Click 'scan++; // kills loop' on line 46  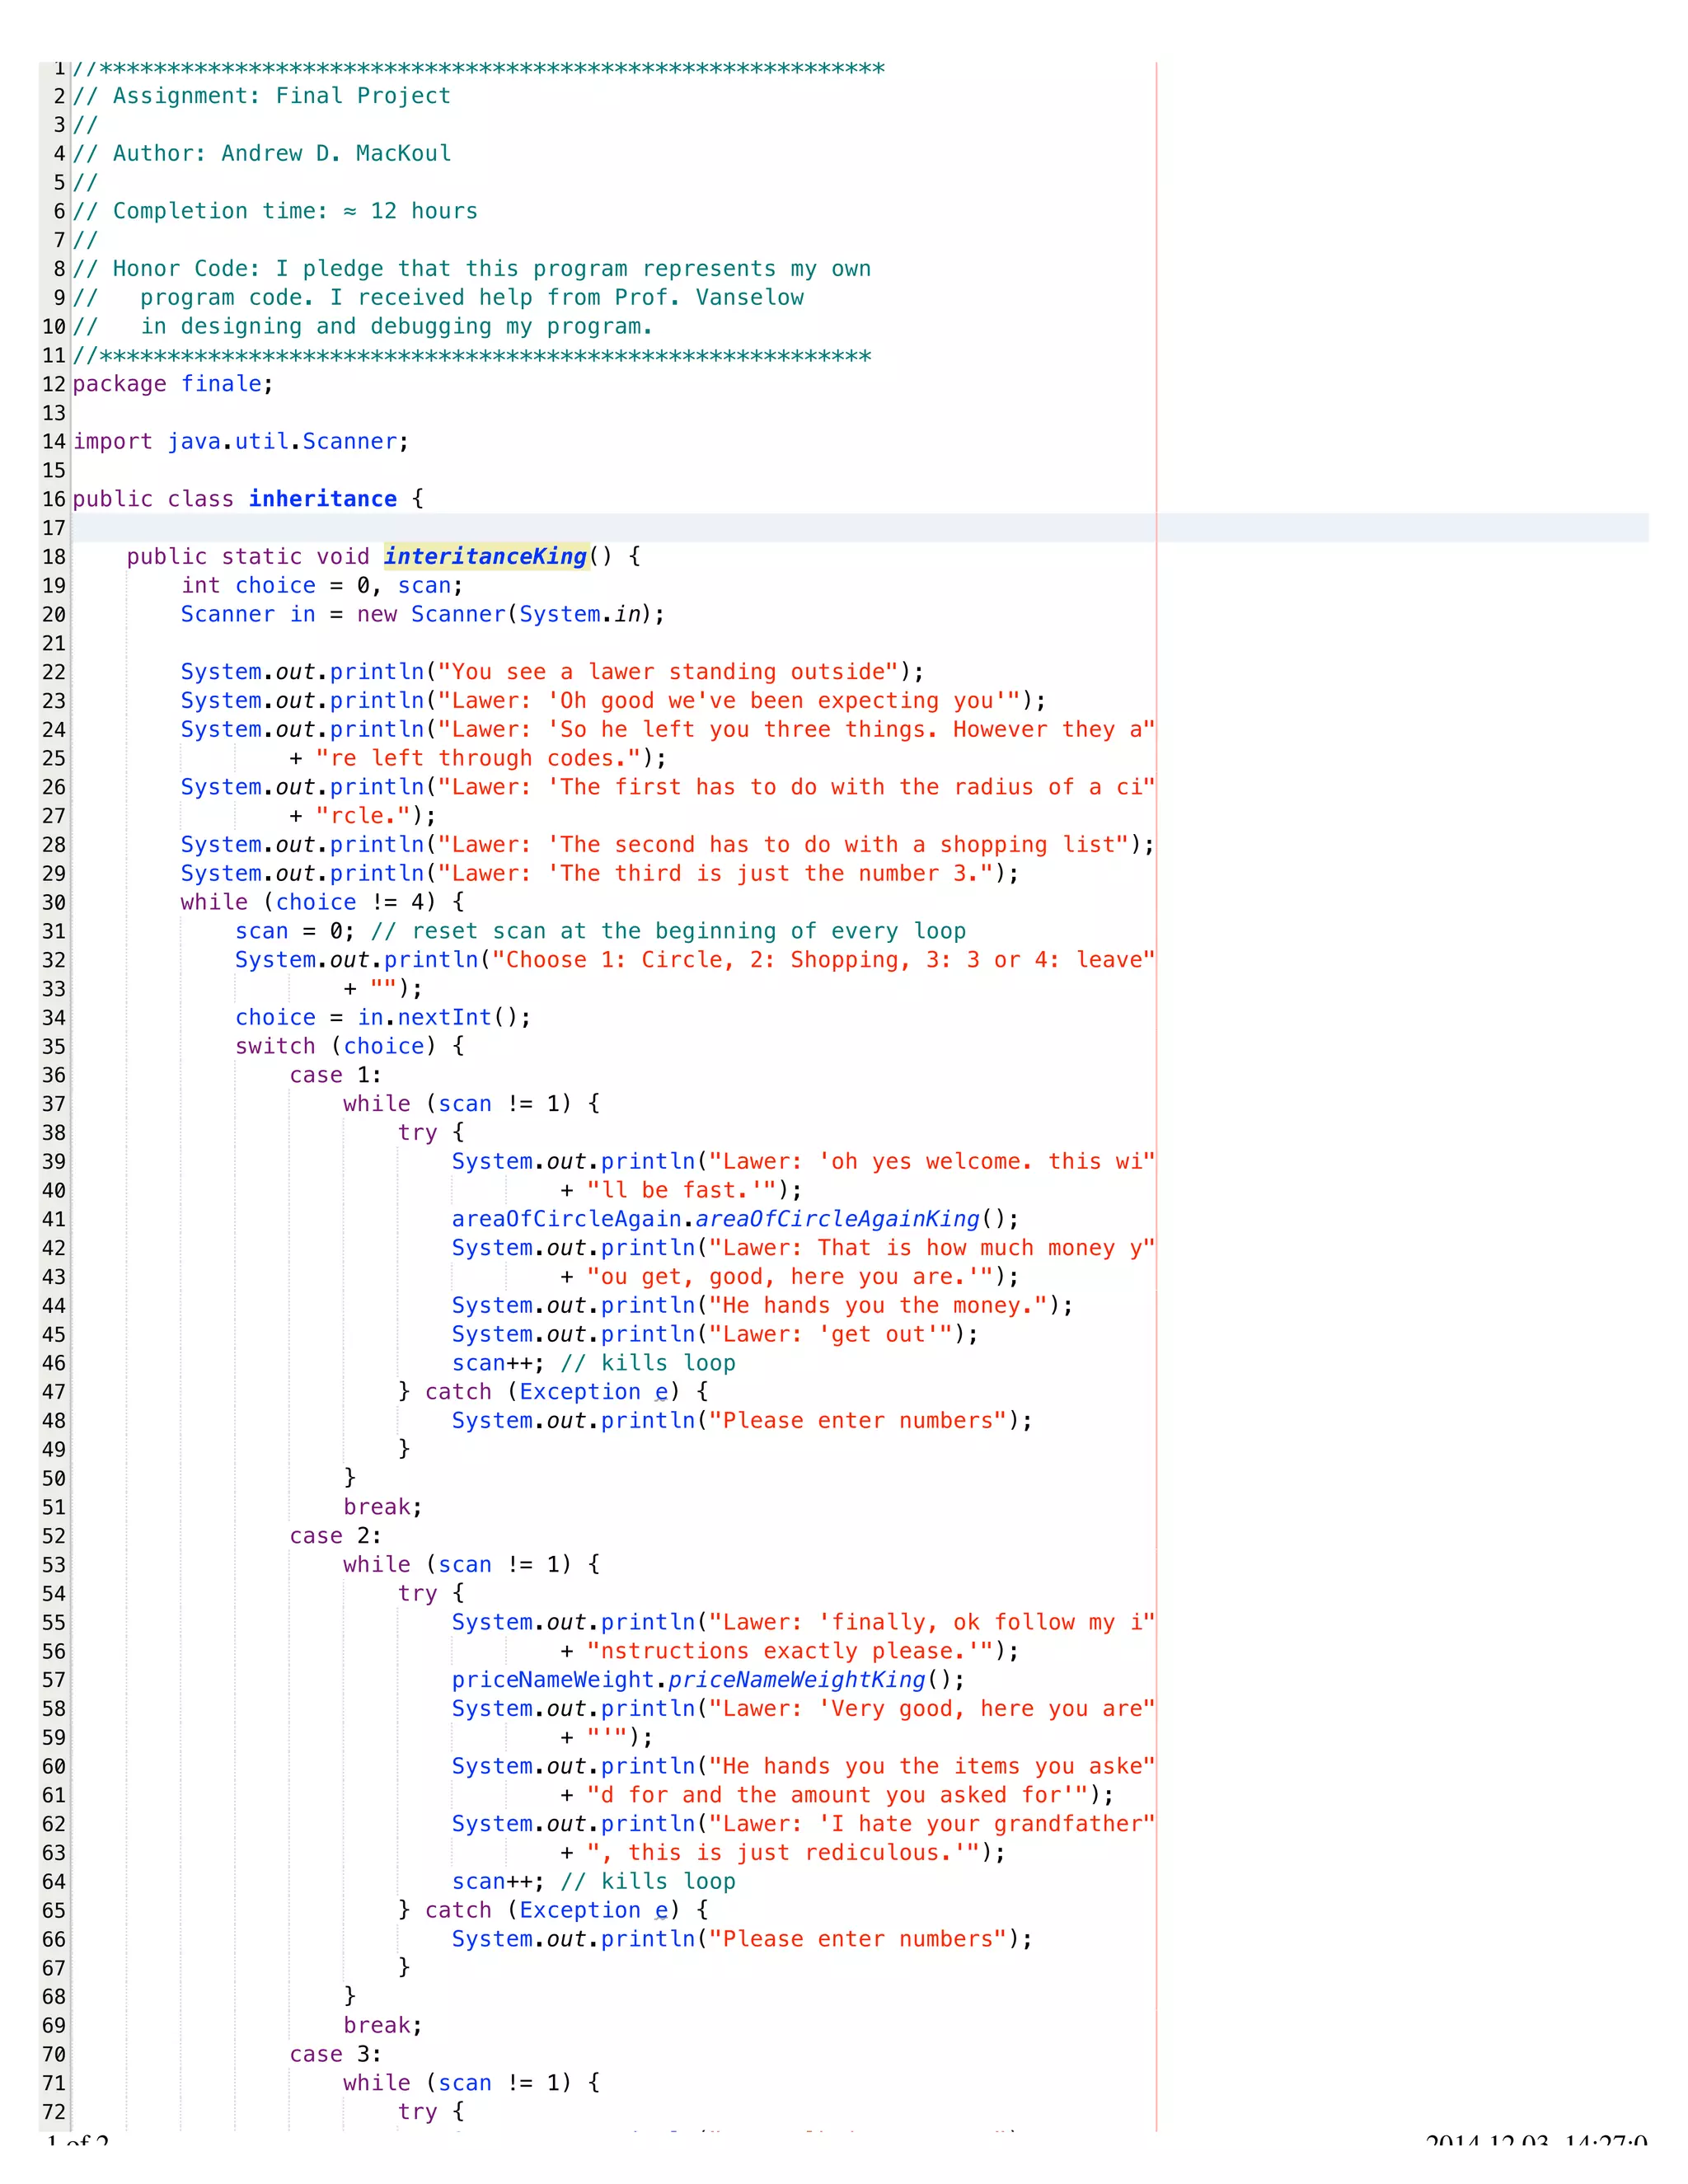(x=594, y=1363)
